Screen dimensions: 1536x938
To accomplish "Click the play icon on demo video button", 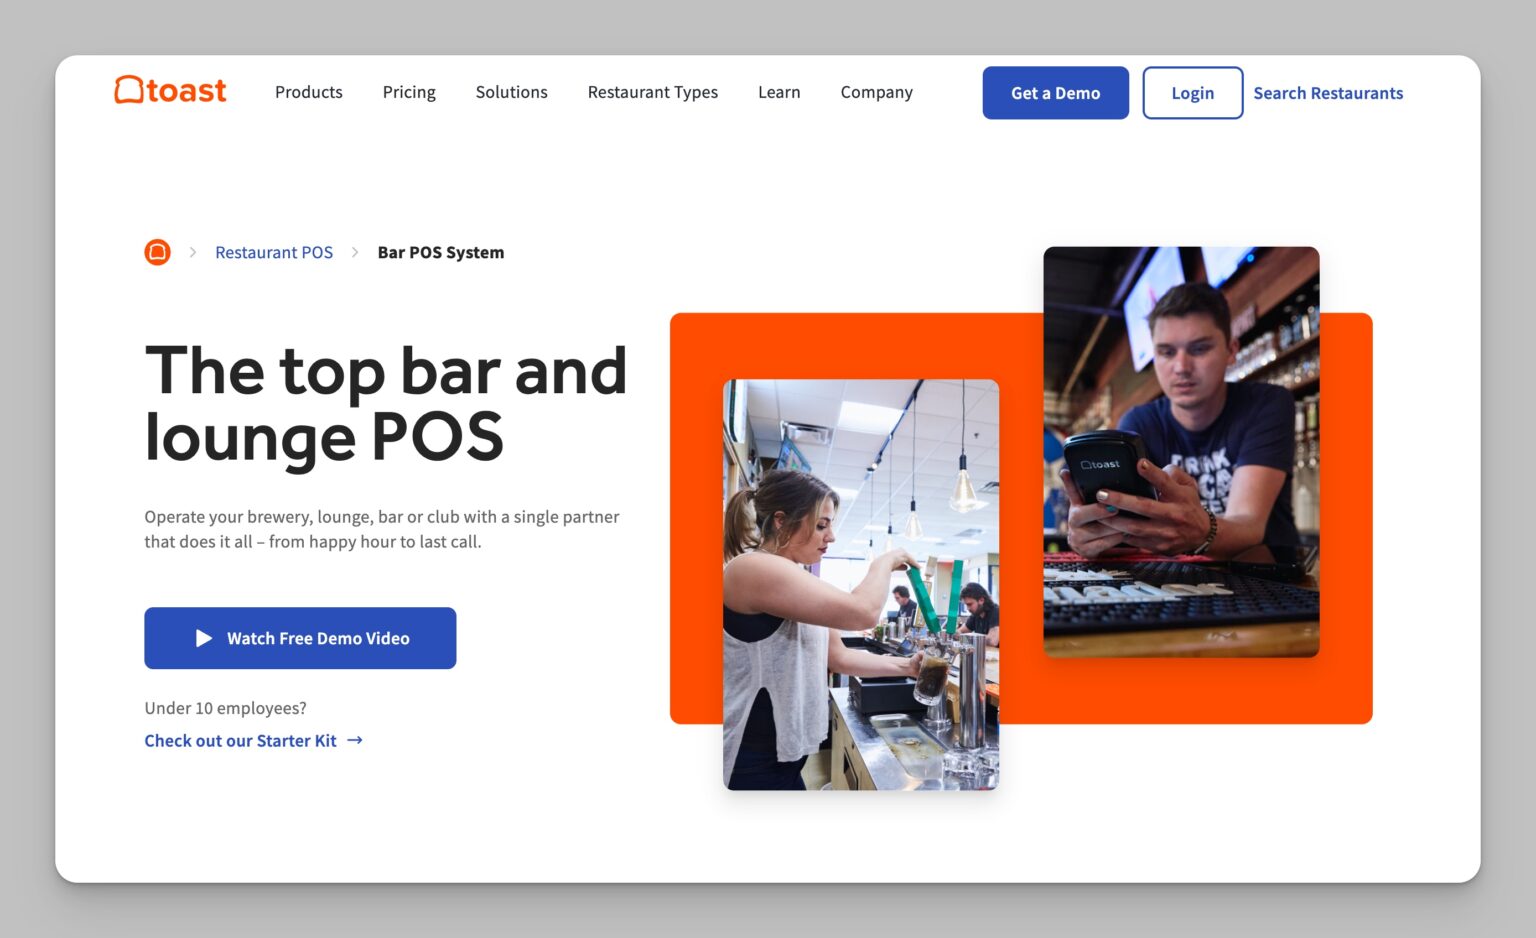I will pyautogui.click(x=204, y=638).
